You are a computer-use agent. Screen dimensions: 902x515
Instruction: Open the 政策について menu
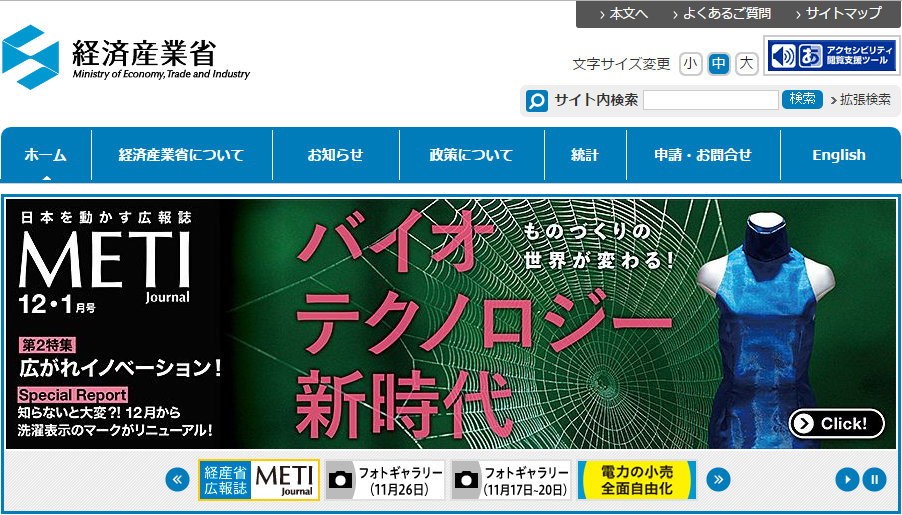(472, 155)
